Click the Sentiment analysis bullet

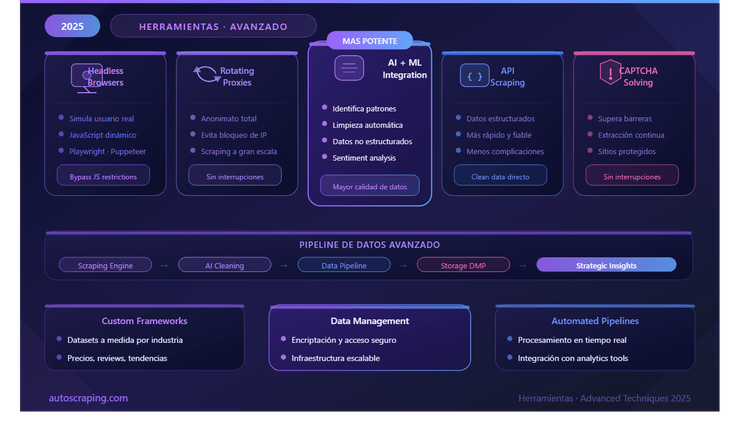[x=364, y=158]
